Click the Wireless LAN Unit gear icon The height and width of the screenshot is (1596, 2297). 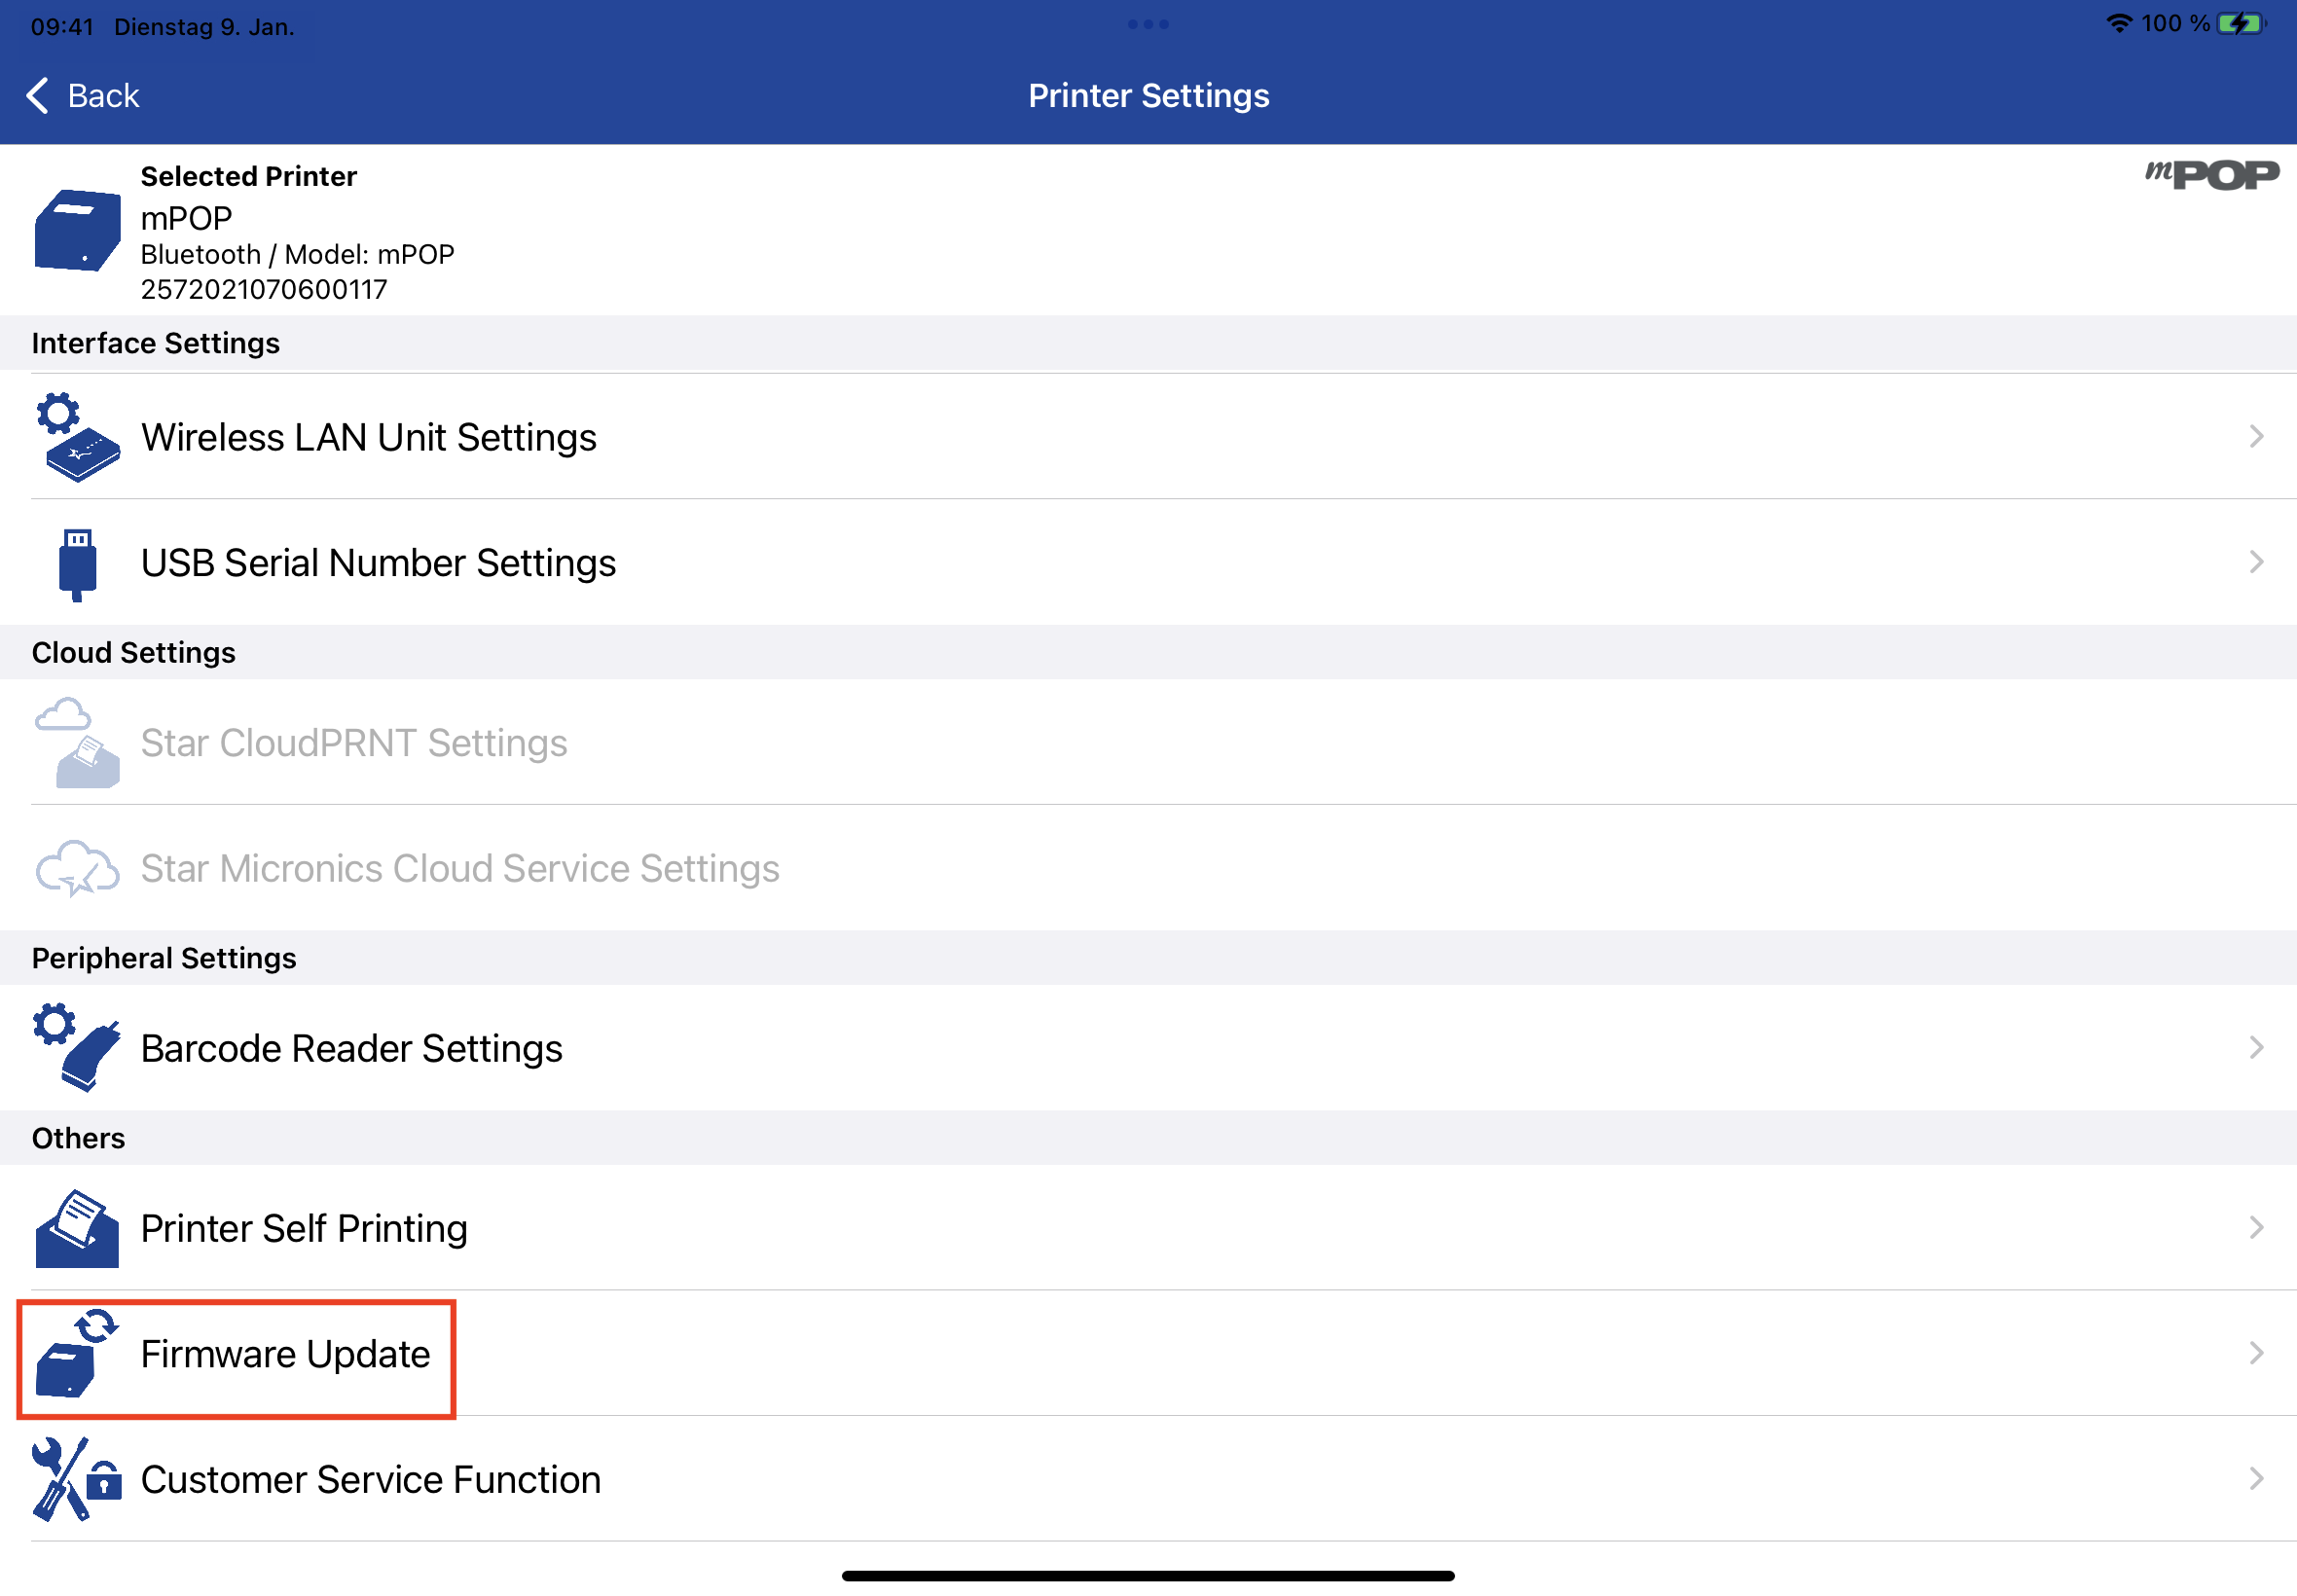pyautogui.click(x=77, y=437)
